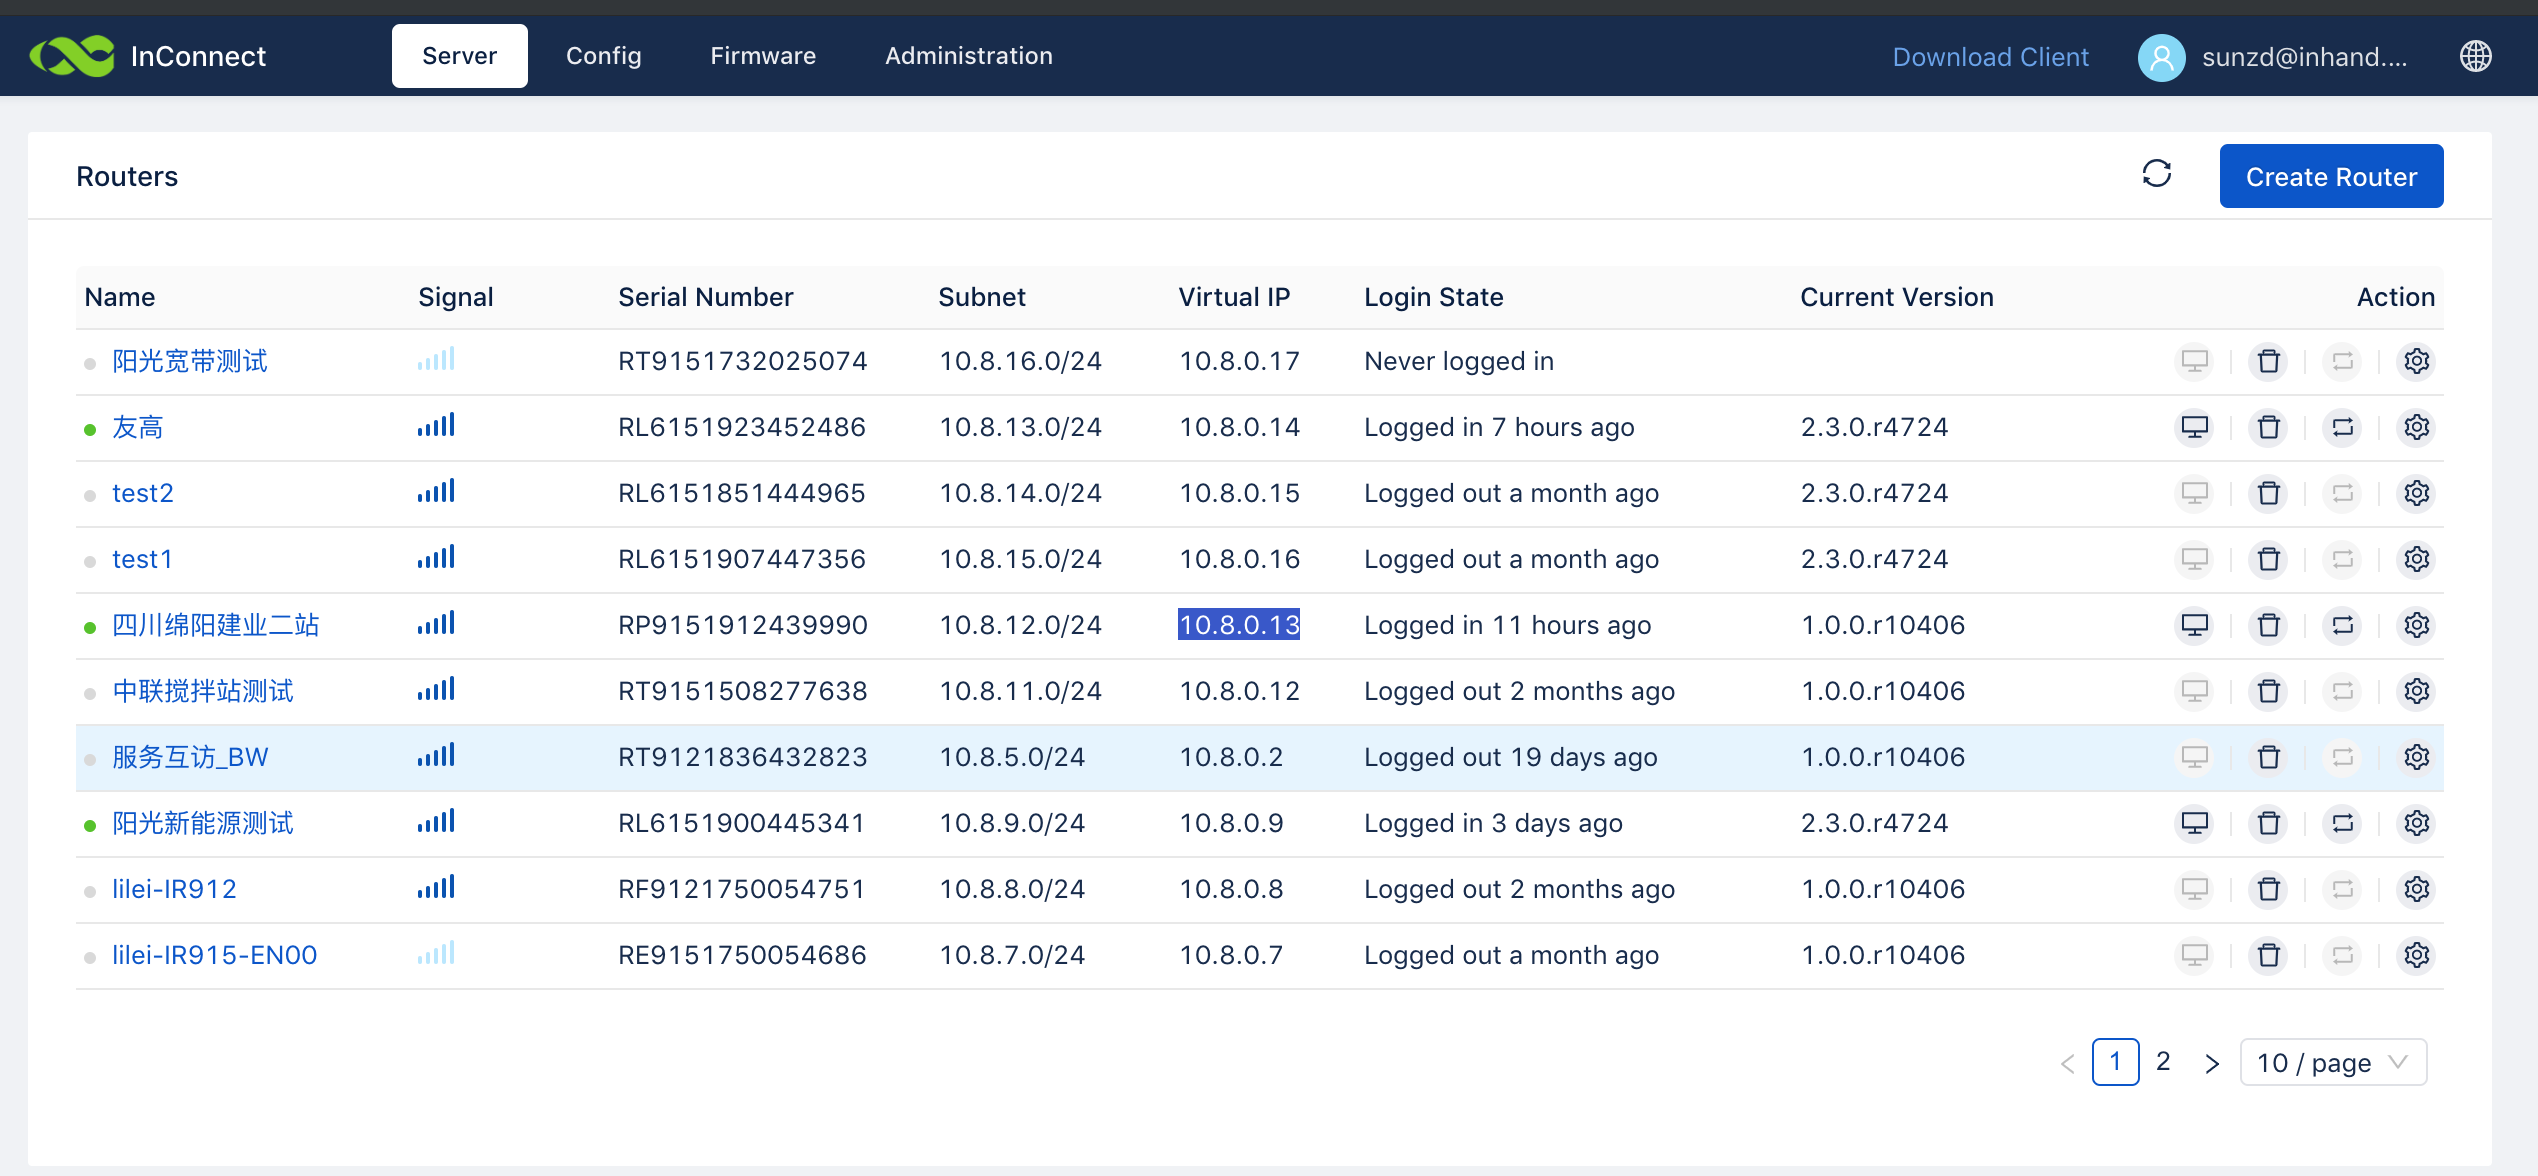Click trash icon for lilei-IR912 row
This screenshot has height=1176, width=2538.
tap(2268, 890)
